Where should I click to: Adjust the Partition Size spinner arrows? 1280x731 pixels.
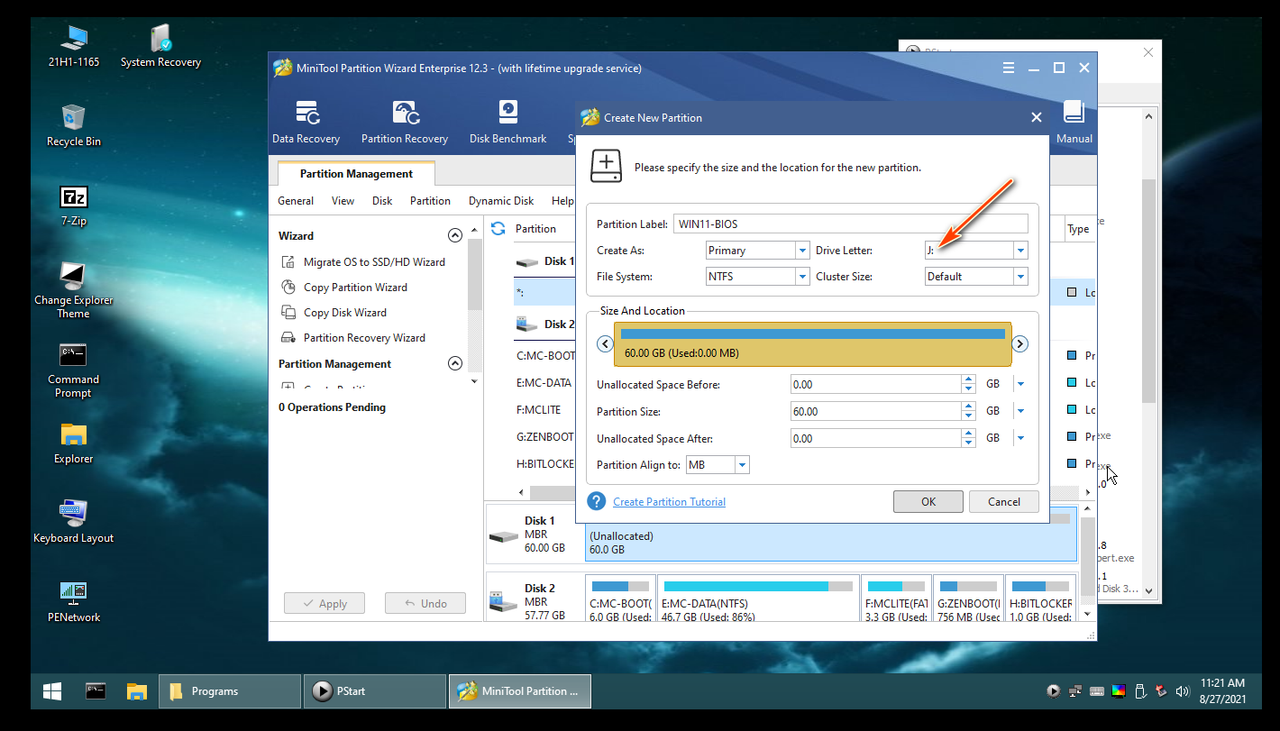(x=968, y=411)
